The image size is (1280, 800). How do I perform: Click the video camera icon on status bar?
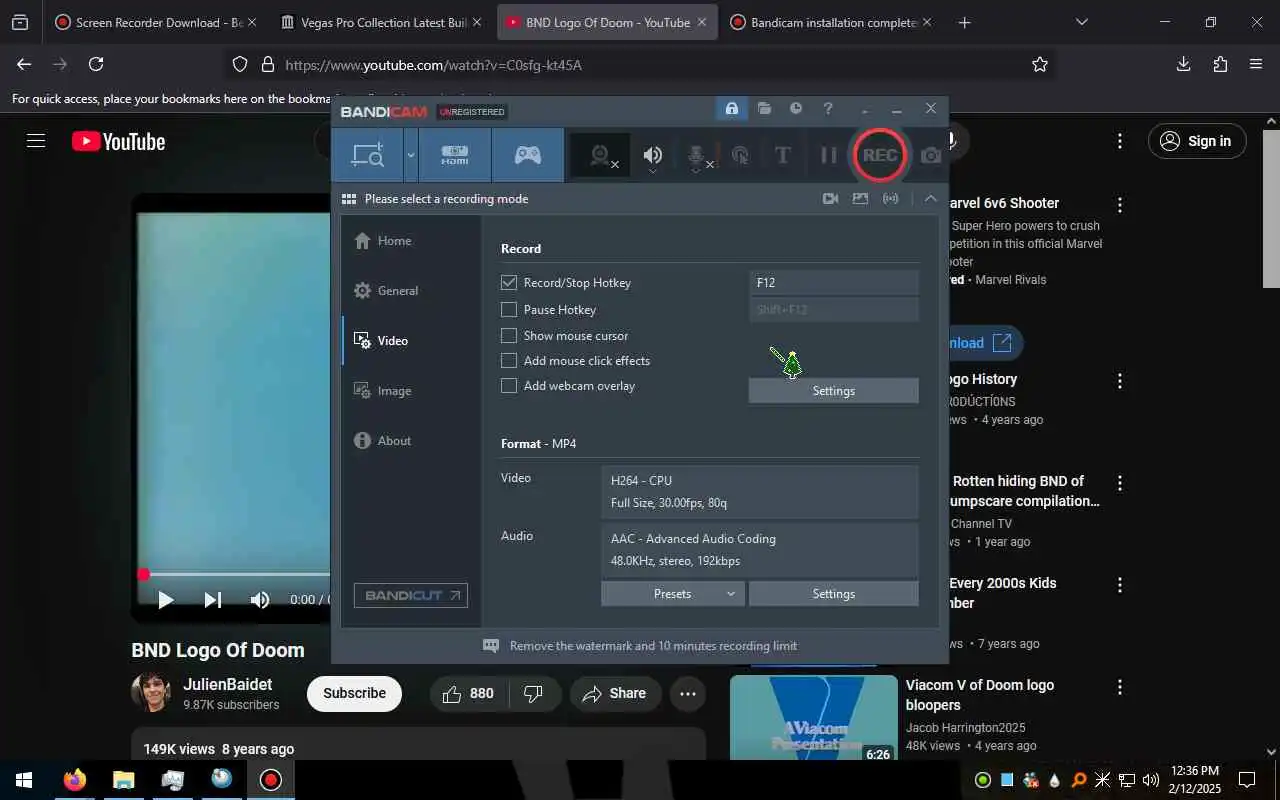[830, 199]
